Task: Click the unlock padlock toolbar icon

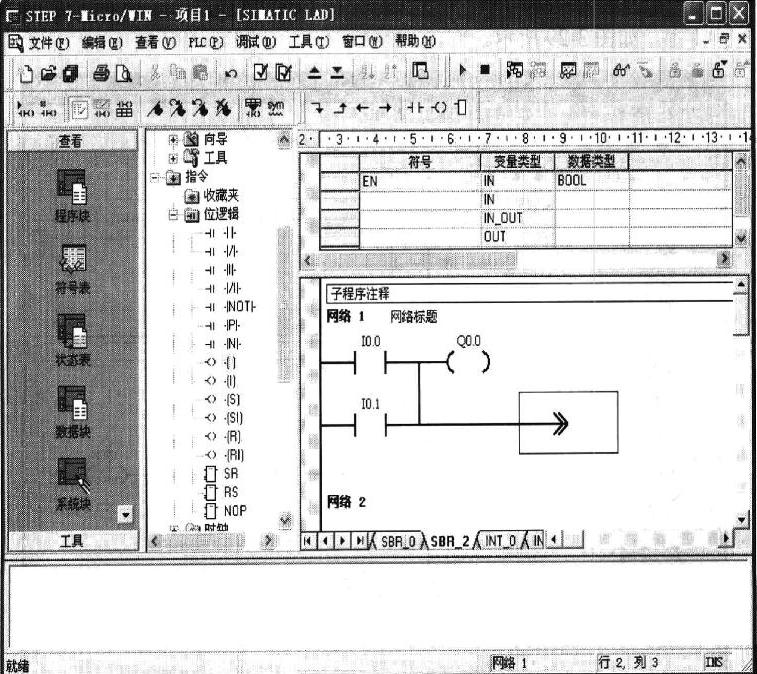Action: [719, 69]
